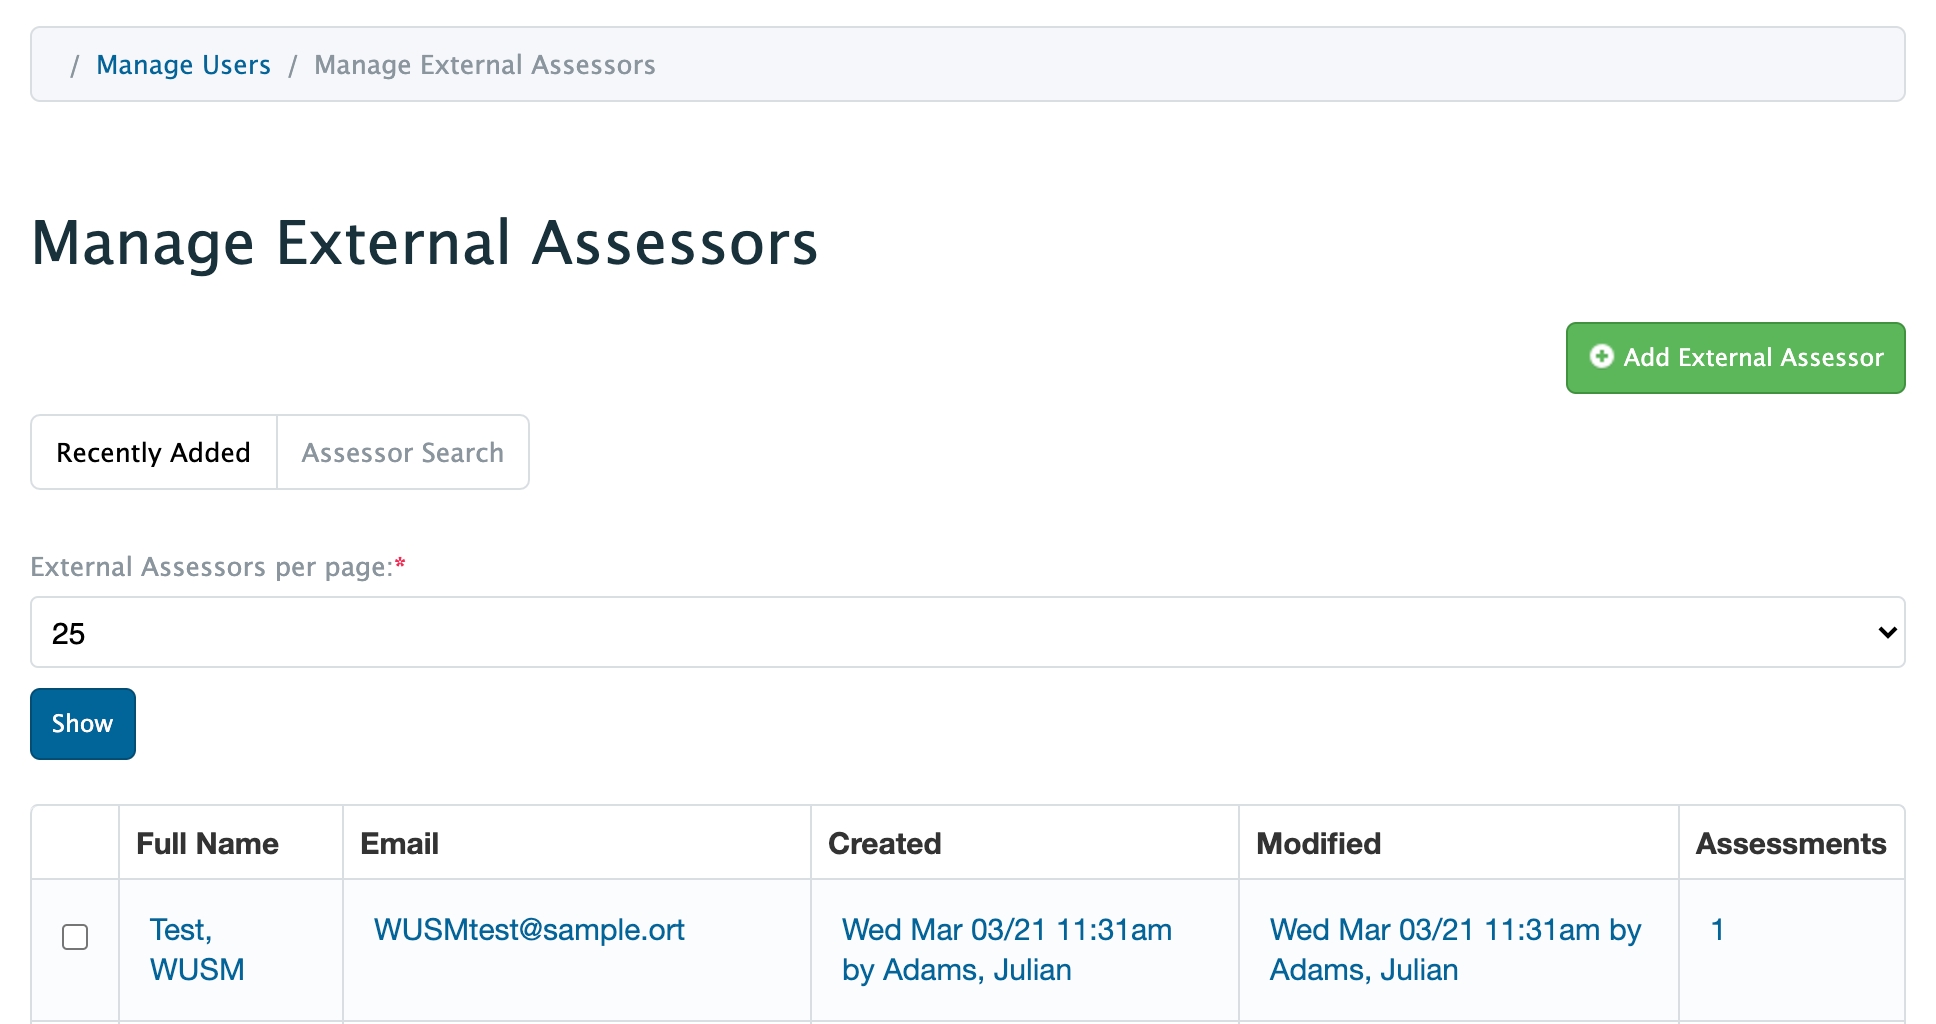Open the External Assessors per page dropdown
This screenshot has width=1936, height=1024.
tap(966, 633)
